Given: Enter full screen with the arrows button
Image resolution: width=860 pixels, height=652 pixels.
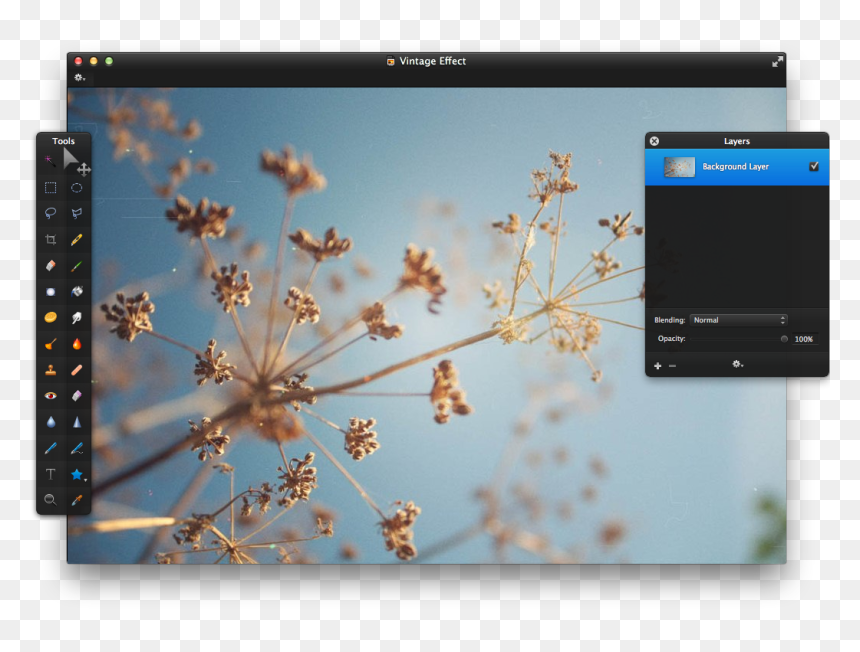Looking at the screenshot, I should click(777, 62).
